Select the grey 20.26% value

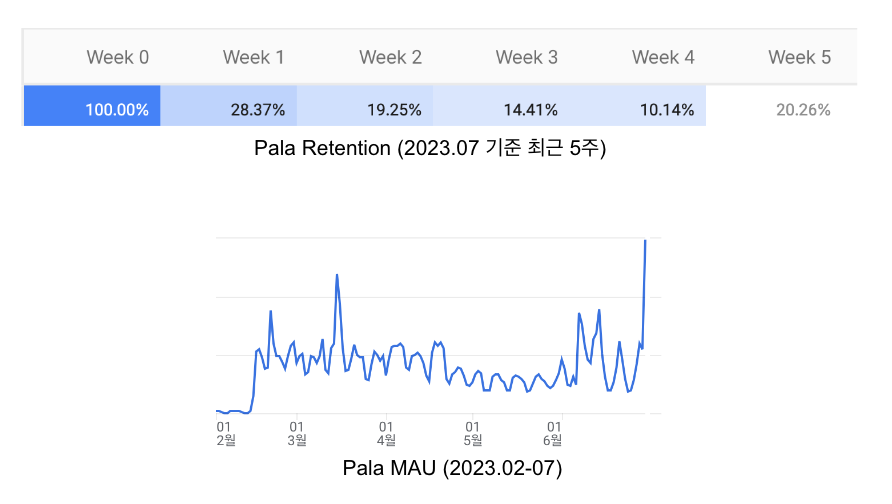click(x=803, y=110)
